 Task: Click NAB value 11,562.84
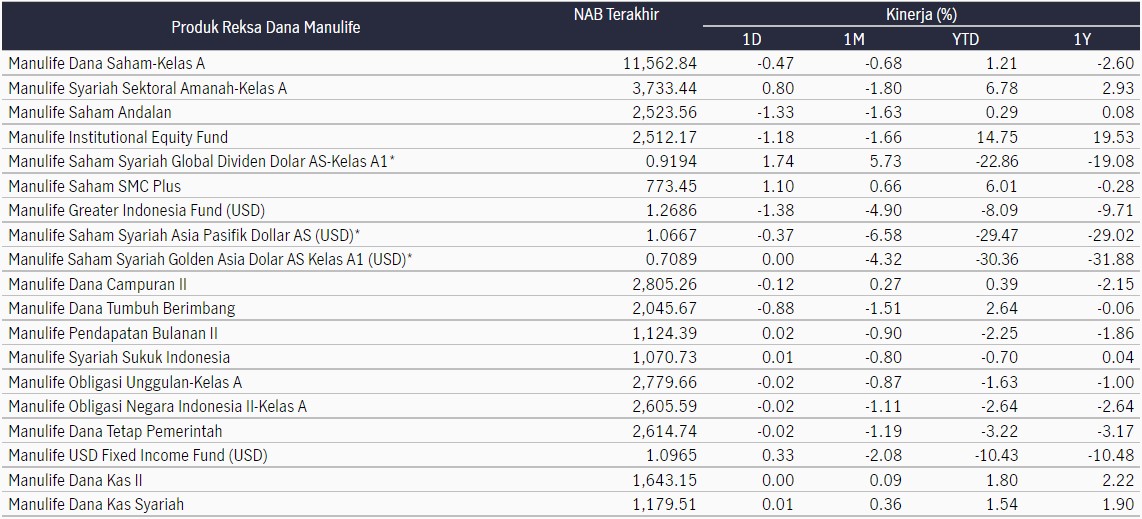[x=661, y=63]
